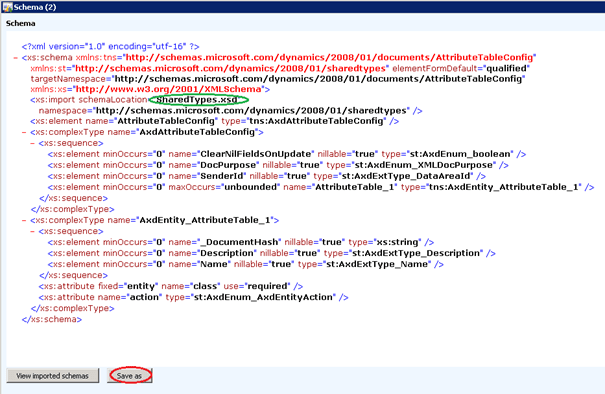Viewport: 605px width, 394px height.
Task: Open View imported schemas
Action: (52, 375)
